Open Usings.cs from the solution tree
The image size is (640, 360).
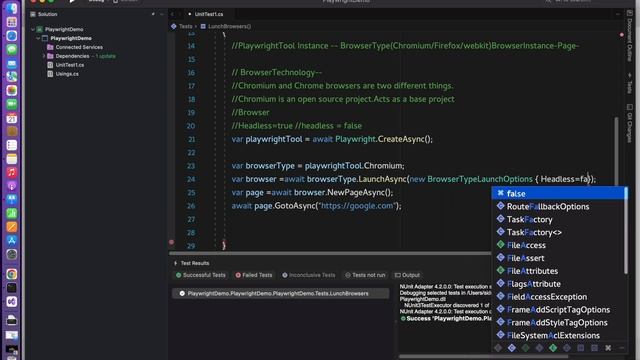point(67,74)
